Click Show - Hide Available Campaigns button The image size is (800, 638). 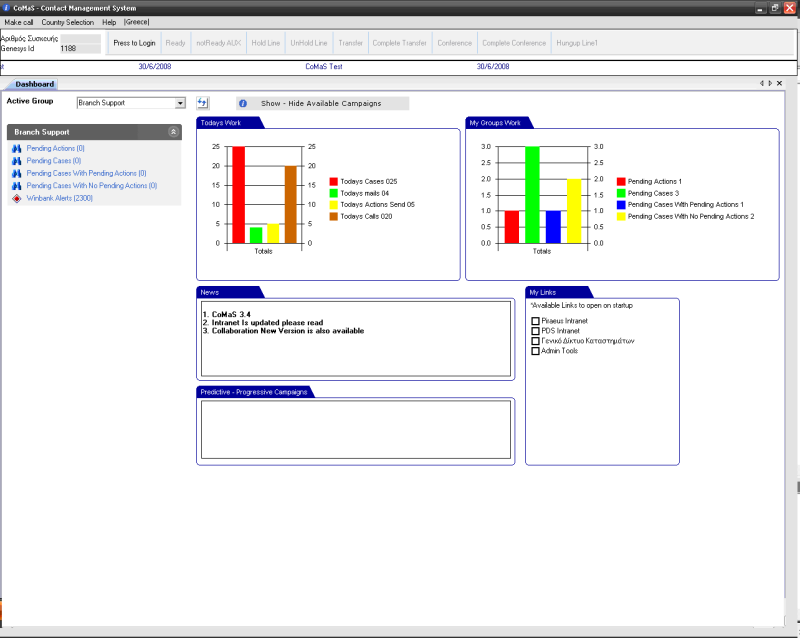coord(322,103)
